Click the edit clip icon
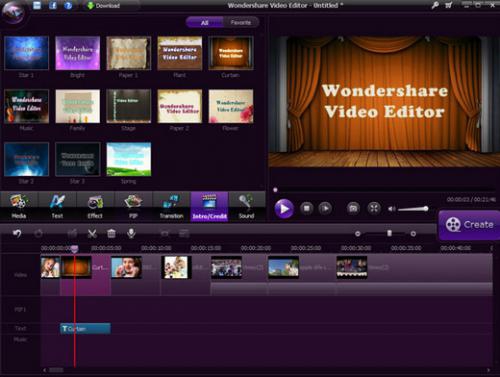 (72, 233)
